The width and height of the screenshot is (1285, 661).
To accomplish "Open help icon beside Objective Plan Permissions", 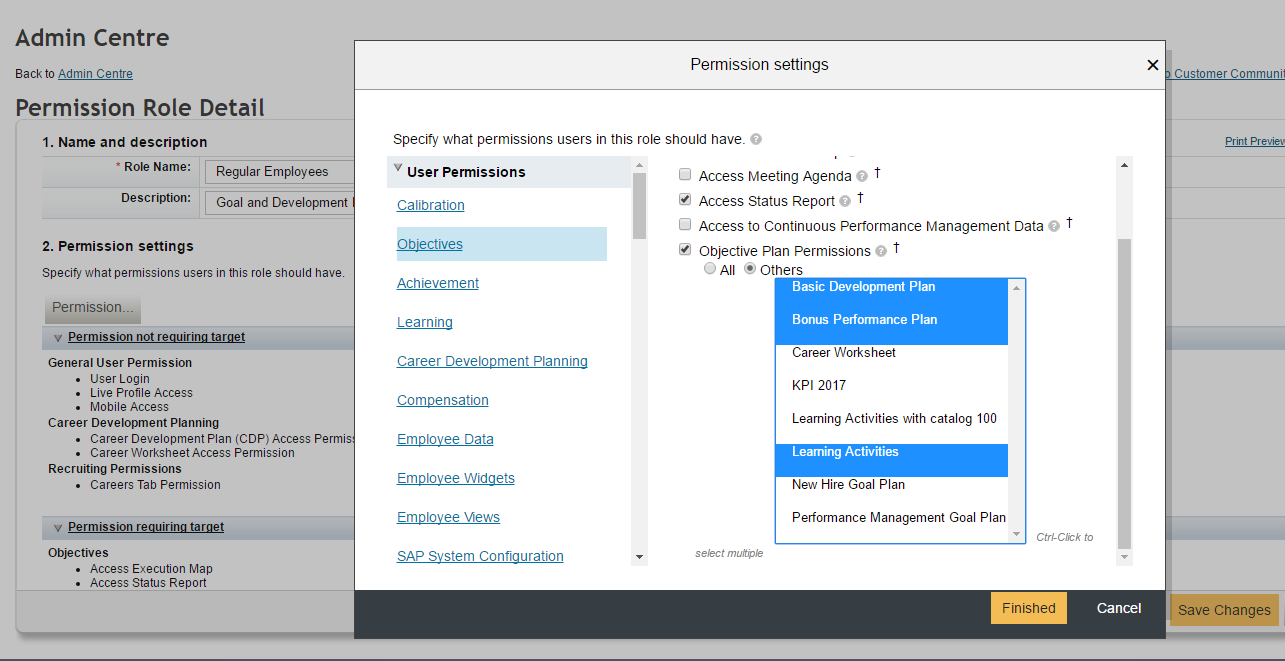I will point(881,252).
